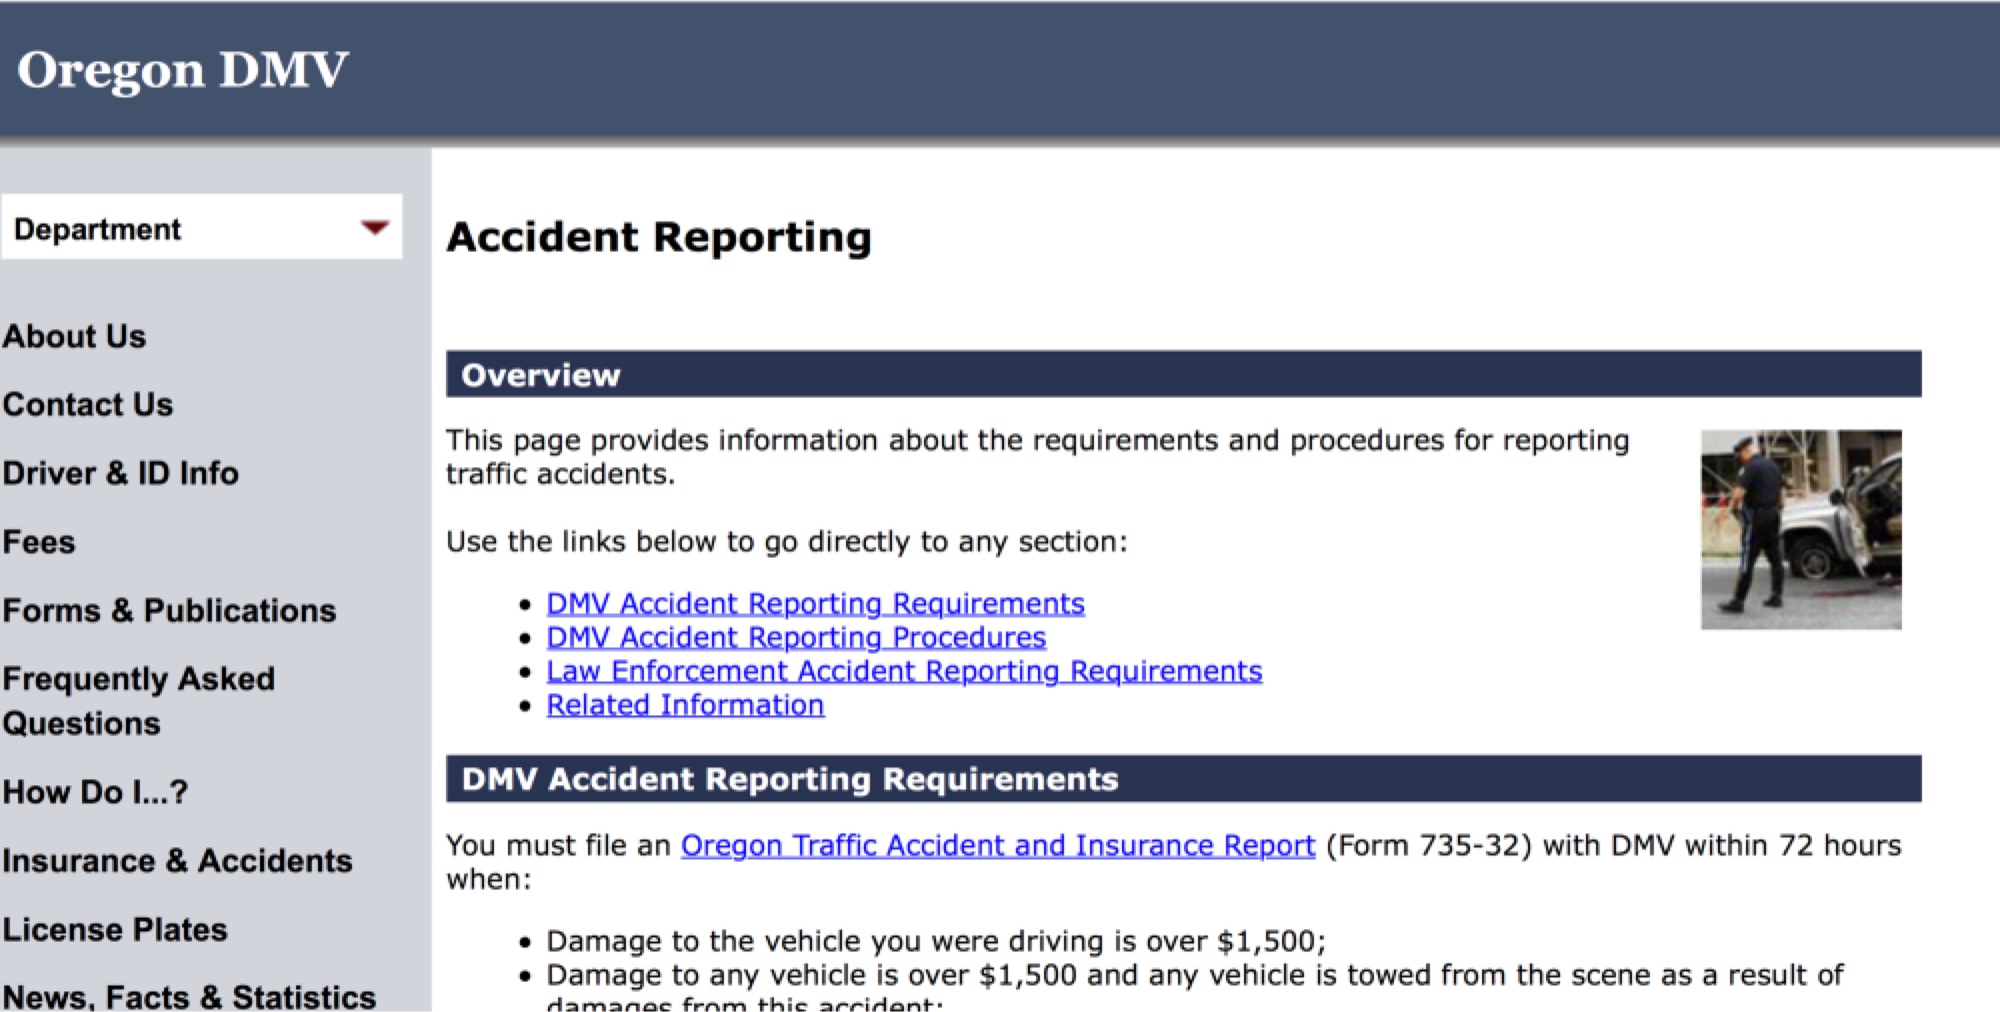Select Driver & ID Info
The image size is (2000, 1012).
[x=121, y=473]
